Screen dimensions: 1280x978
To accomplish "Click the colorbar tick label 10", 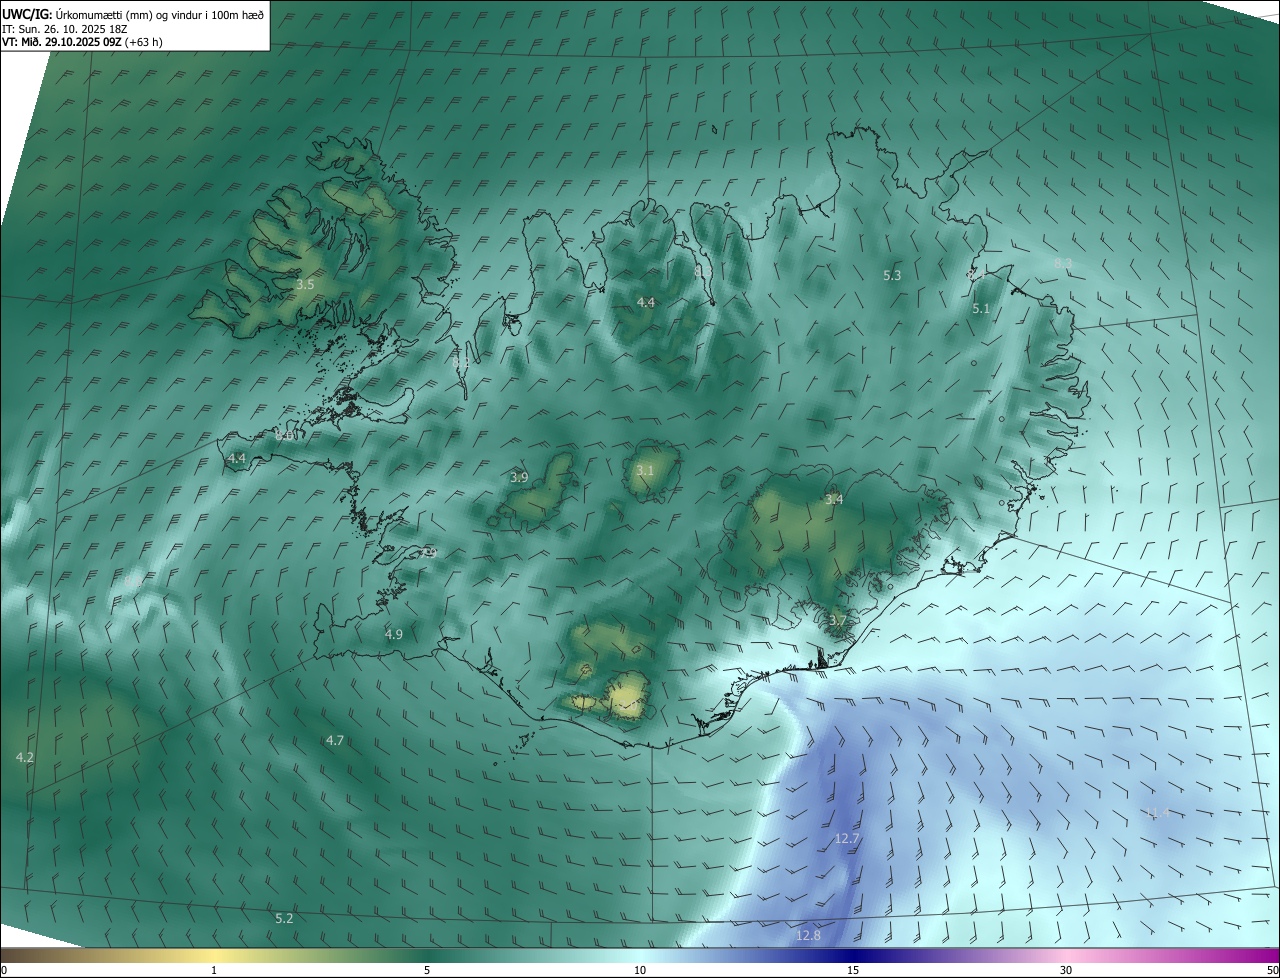I will 640,970.
